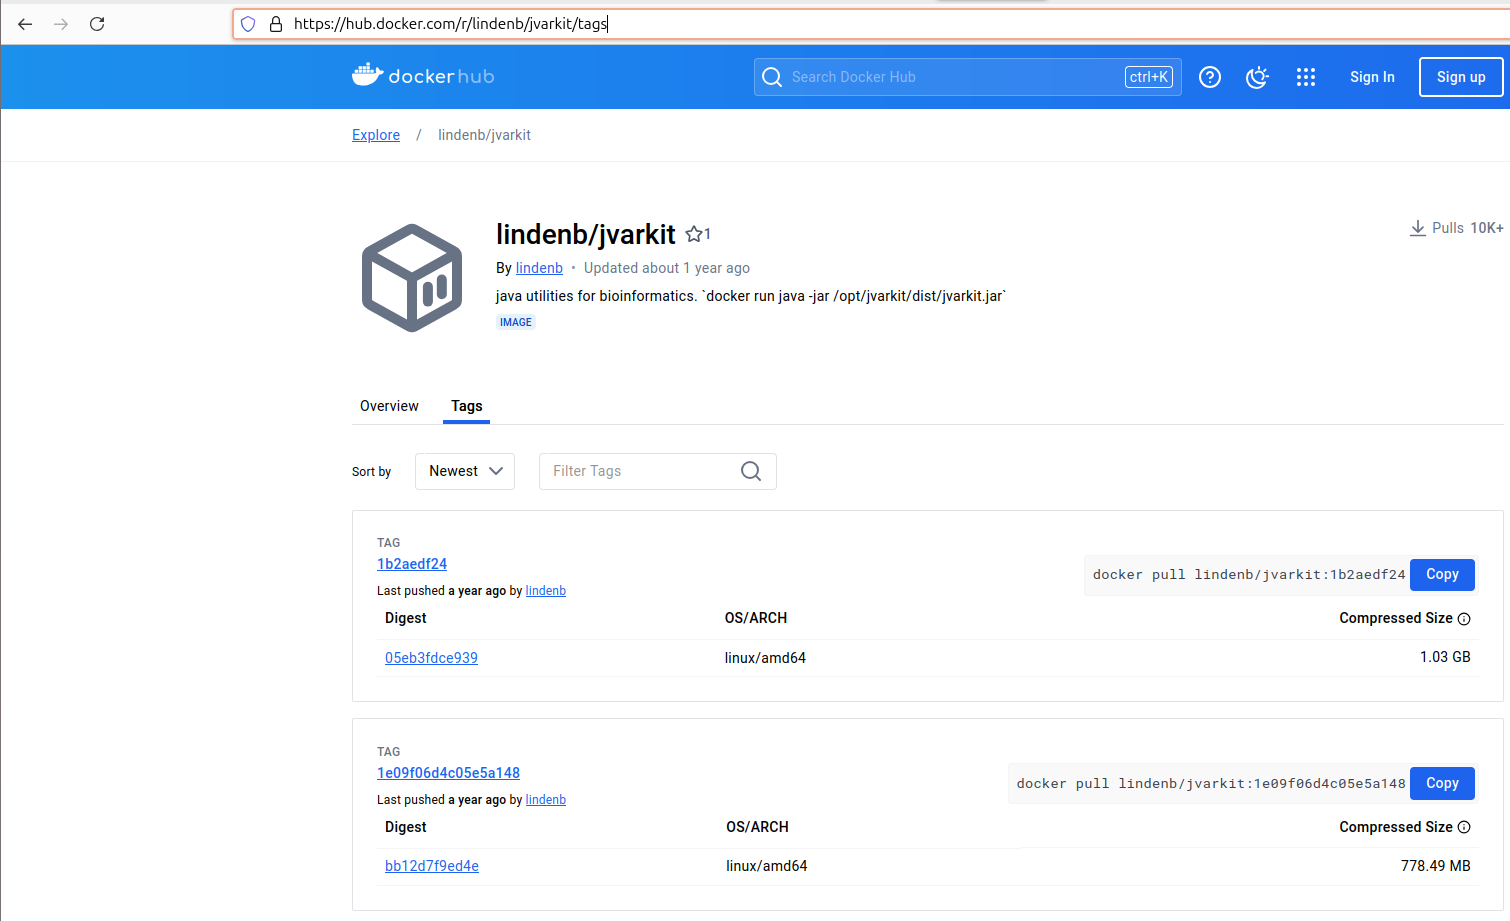Open the Sort by Newest dropdown
Viewport: 1510px width, 921px height.
point(465,471)
